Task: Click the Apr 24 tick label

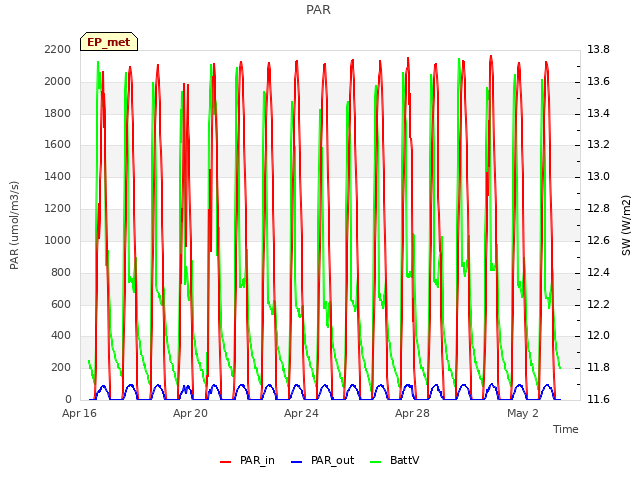Action: point(301,413)
